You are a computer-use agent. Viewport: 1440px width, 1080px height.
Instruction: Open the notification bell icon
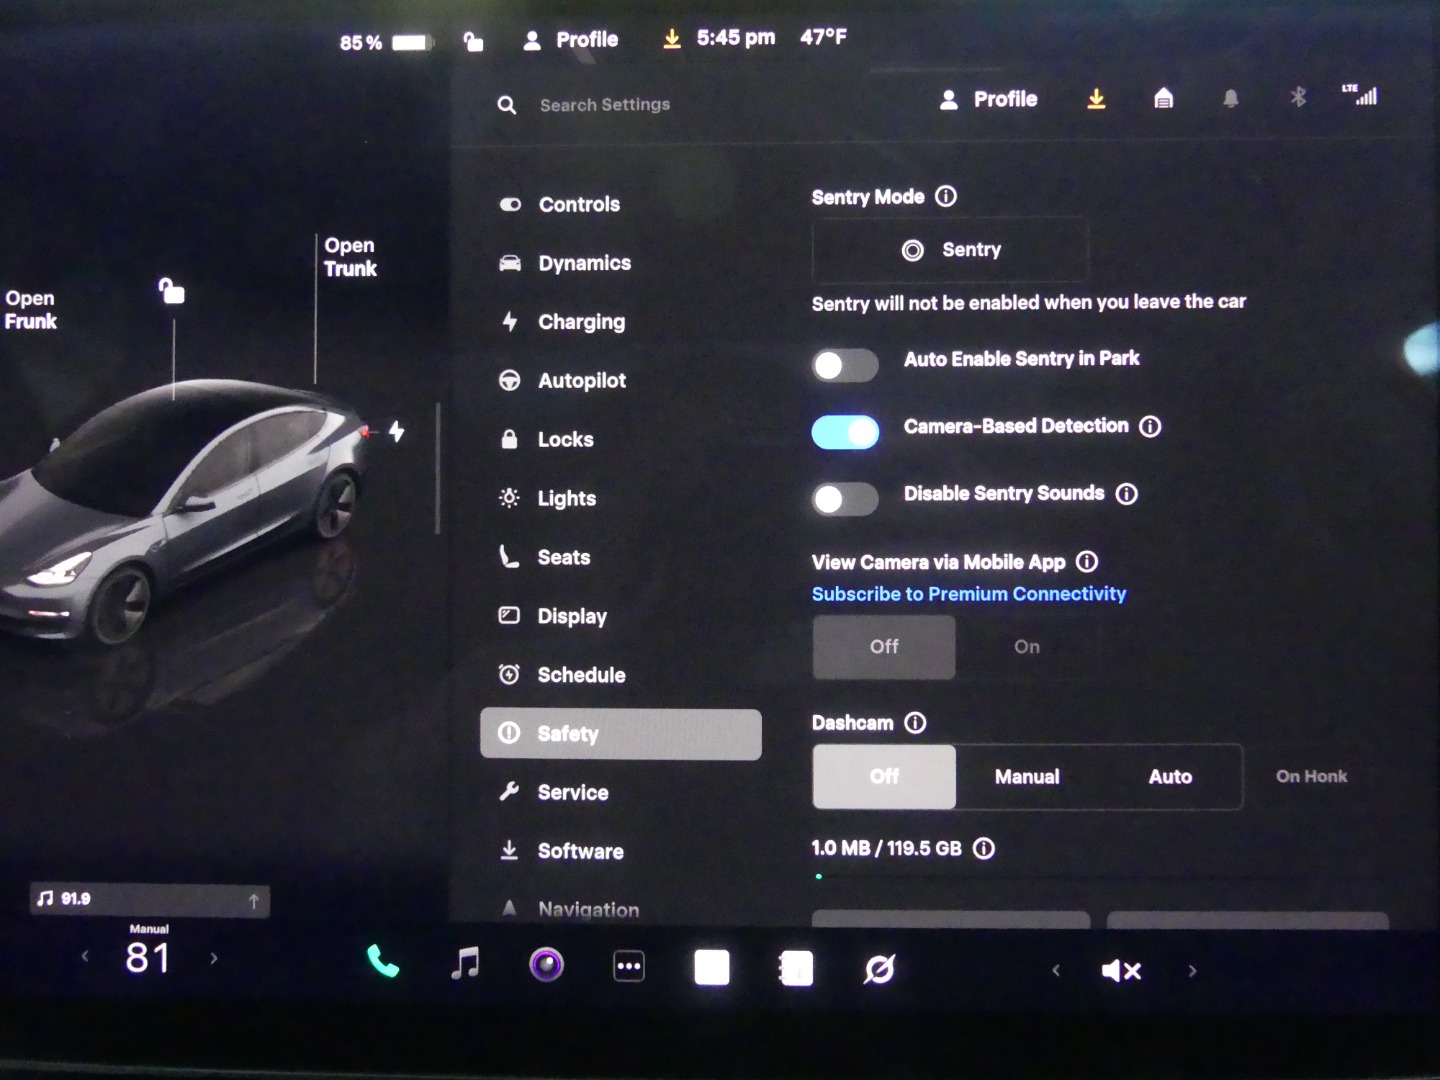click(x=1230, y=98)
